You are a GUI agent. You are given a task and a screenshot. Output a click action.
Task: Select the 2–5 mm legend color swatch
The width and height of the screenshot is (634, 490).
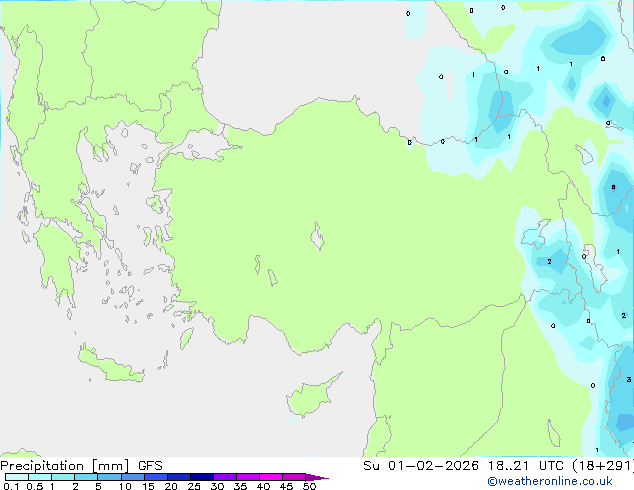point(86,477)
